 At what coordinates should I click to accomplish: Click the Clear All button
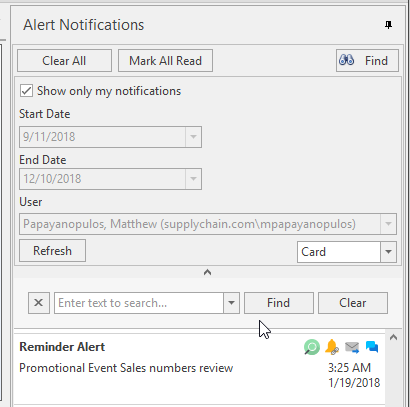[64, 61]
